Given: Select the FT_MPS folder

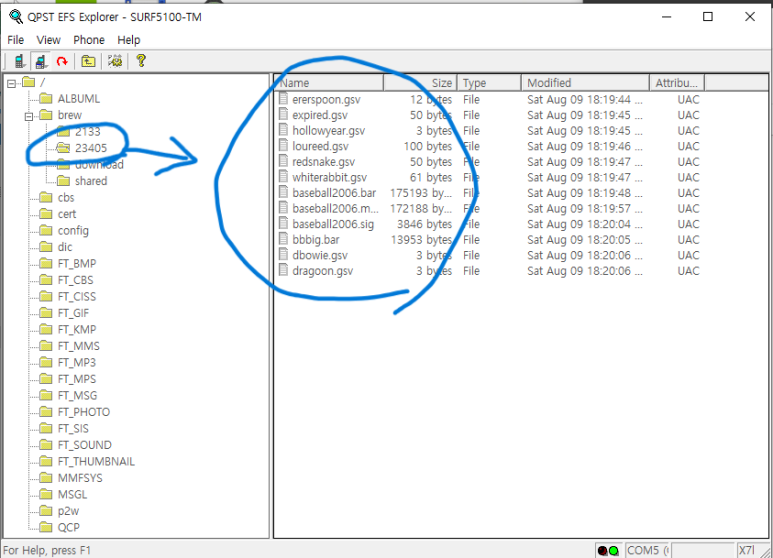Looking at the screenshot, I should click(77, 379).
